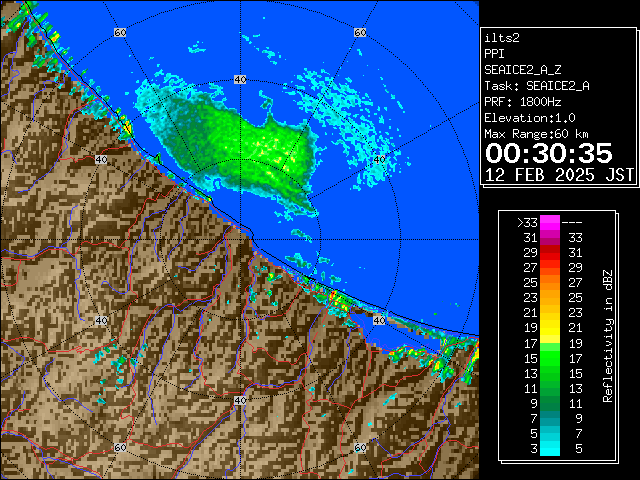Click the "Max Range:60 km" line

coord(537,134)
